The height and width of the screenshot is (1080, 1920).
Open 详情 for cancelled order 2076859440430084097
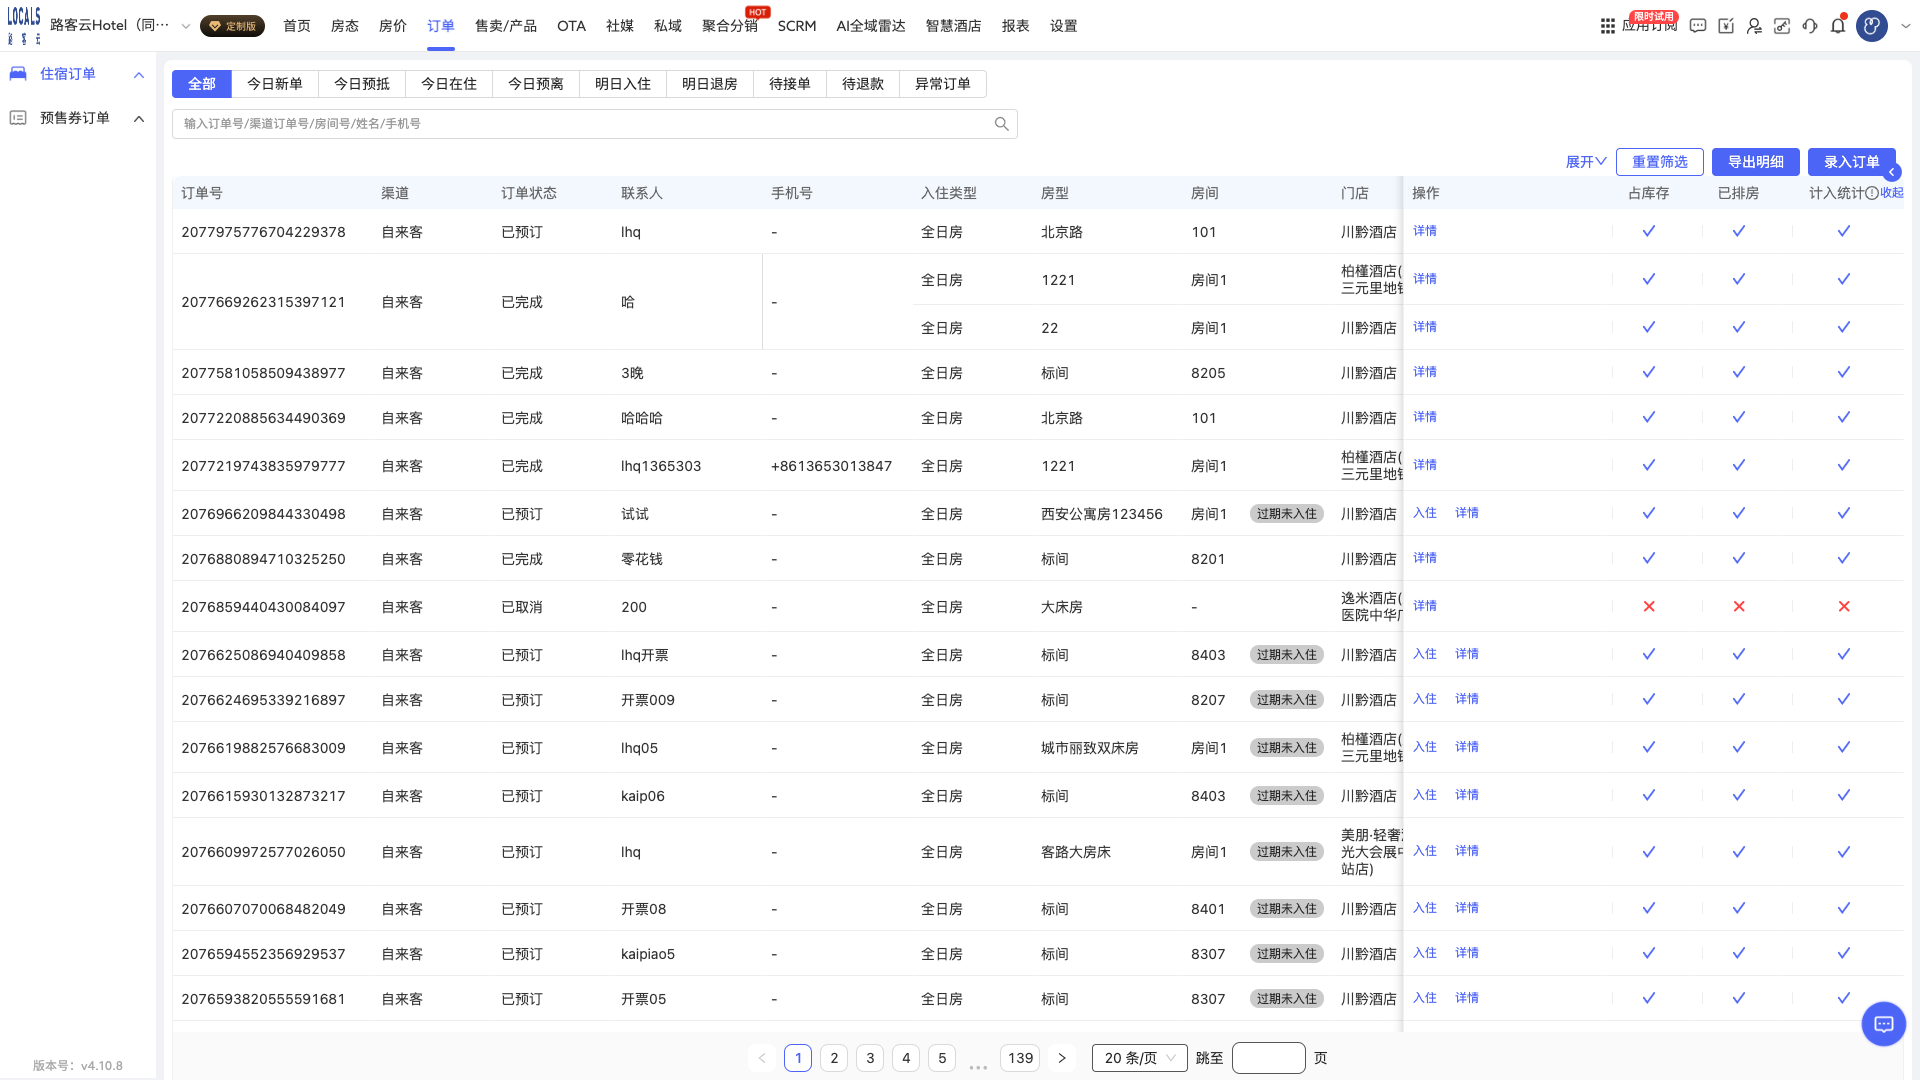(1425, 606)
